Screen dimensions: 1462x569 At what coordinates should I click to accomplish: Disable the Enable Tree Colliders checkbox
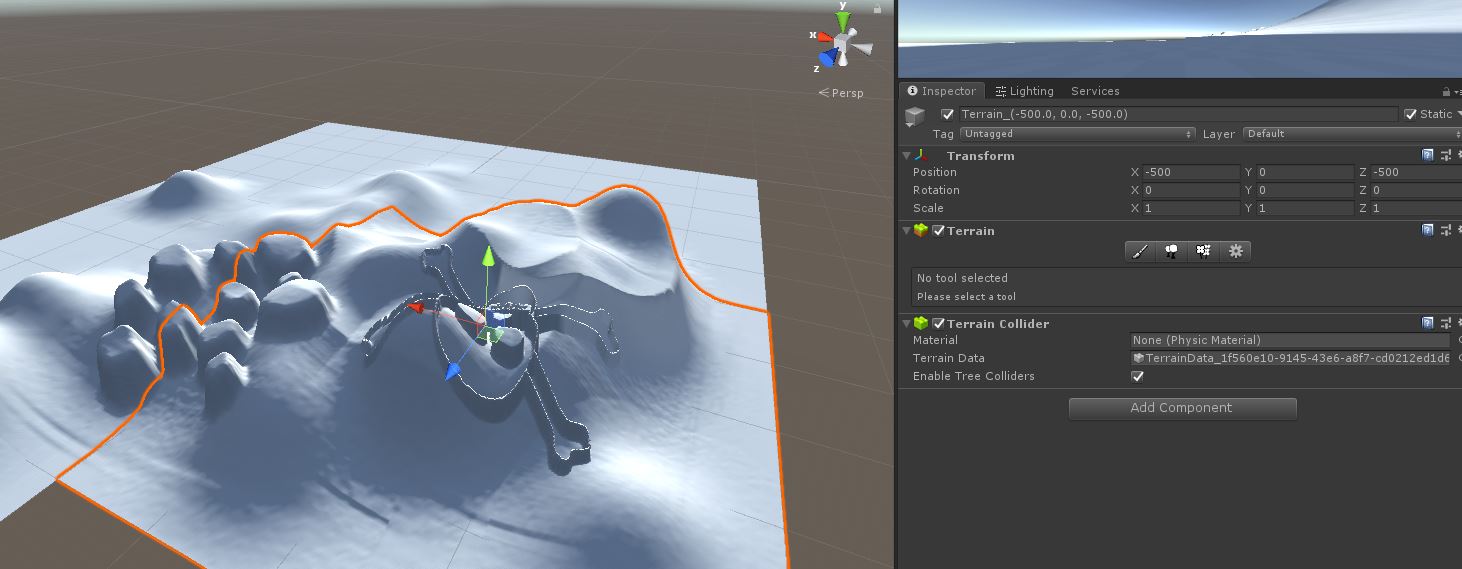click(1137, 377)
